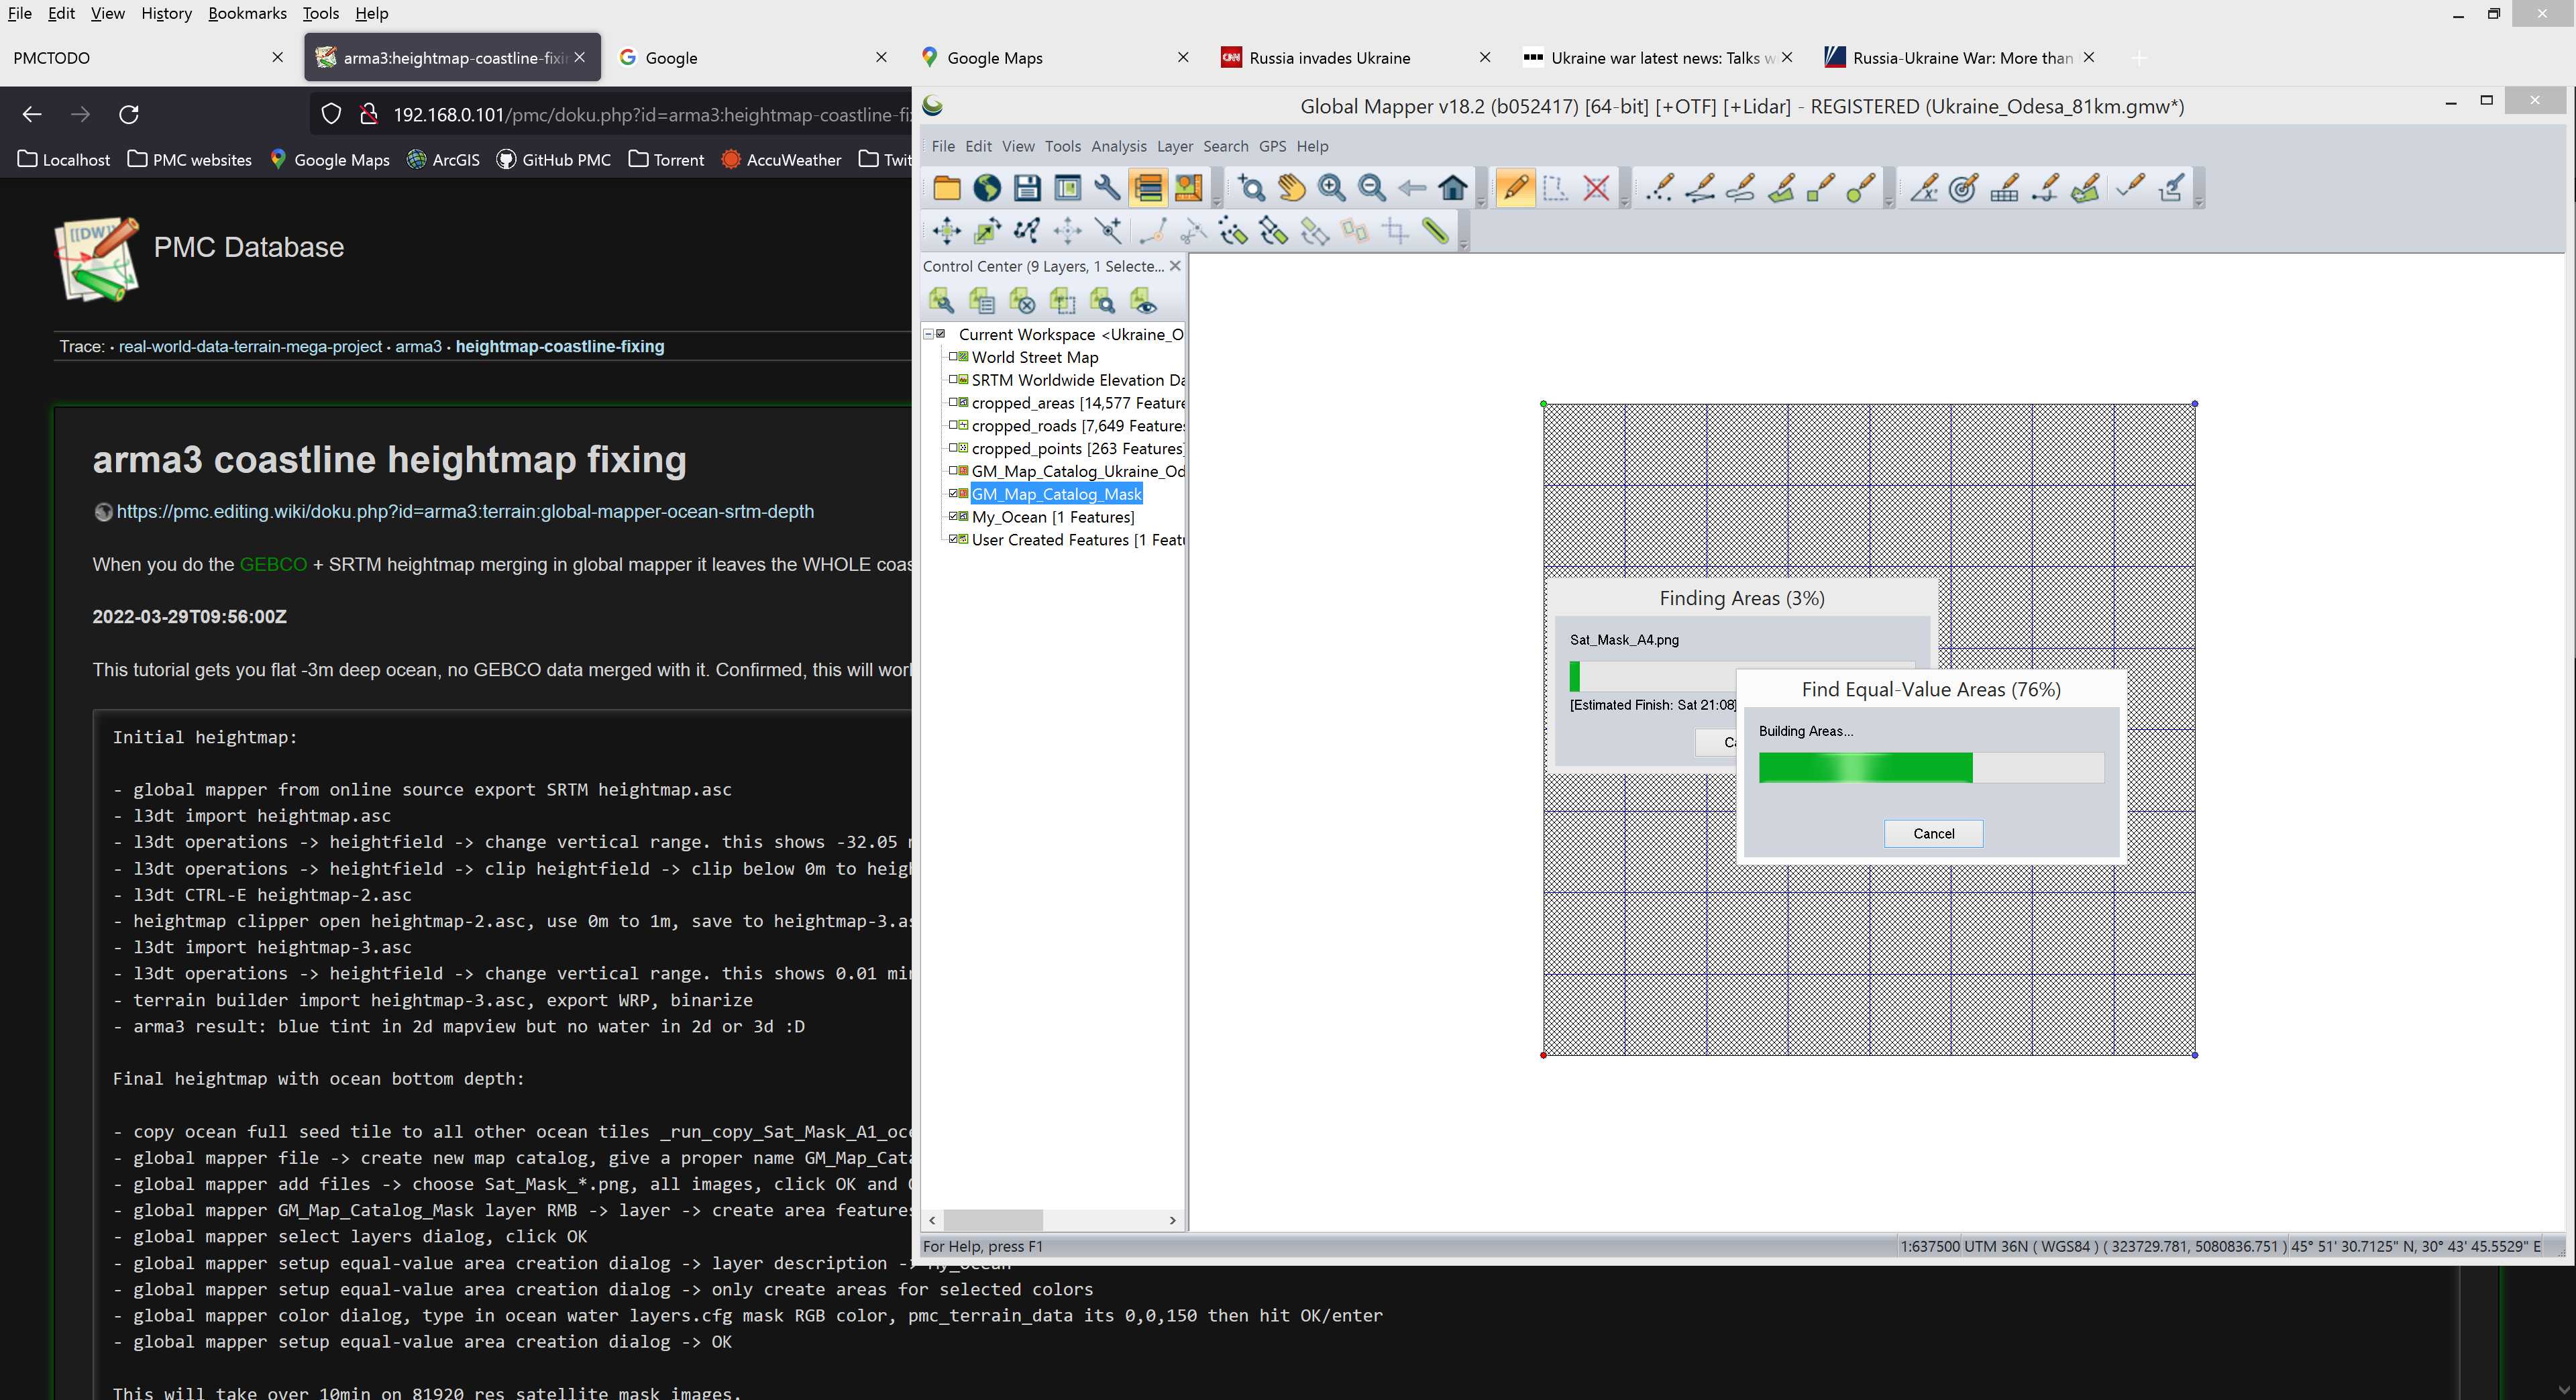2576x1400 pixels.
Task: Click the Zoom In magnifier icon
Action: pyautogui.click(x=1331, y=188)
